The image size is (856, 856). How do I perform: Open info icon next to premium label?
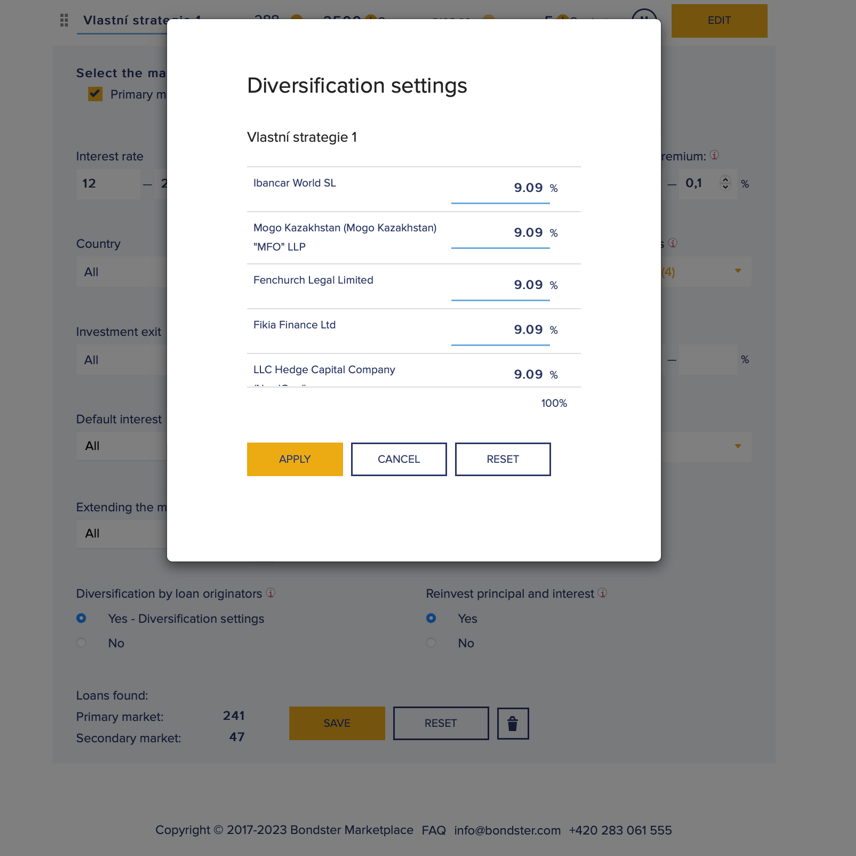714,156
